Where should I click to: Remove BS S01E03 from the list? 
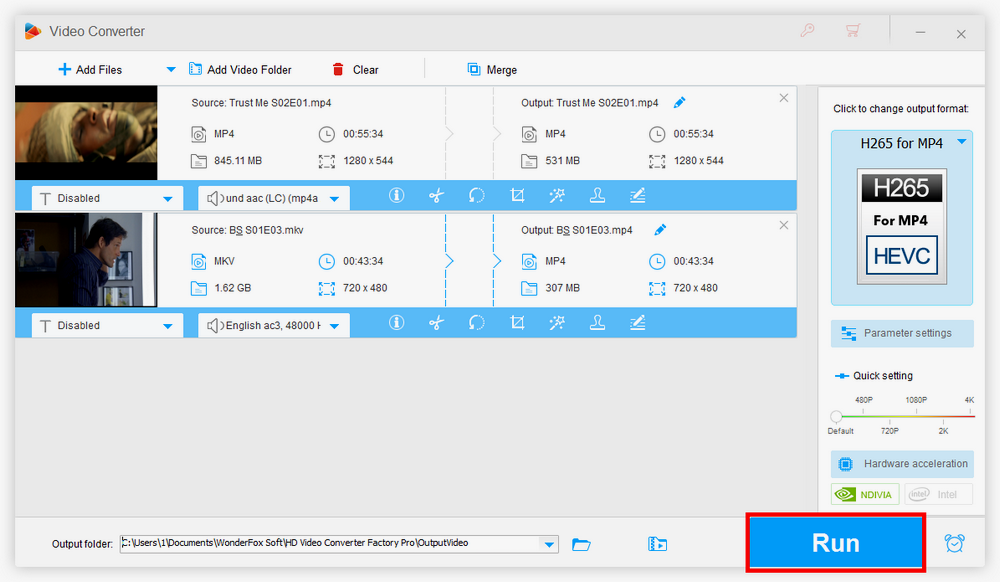coord(784,225)
